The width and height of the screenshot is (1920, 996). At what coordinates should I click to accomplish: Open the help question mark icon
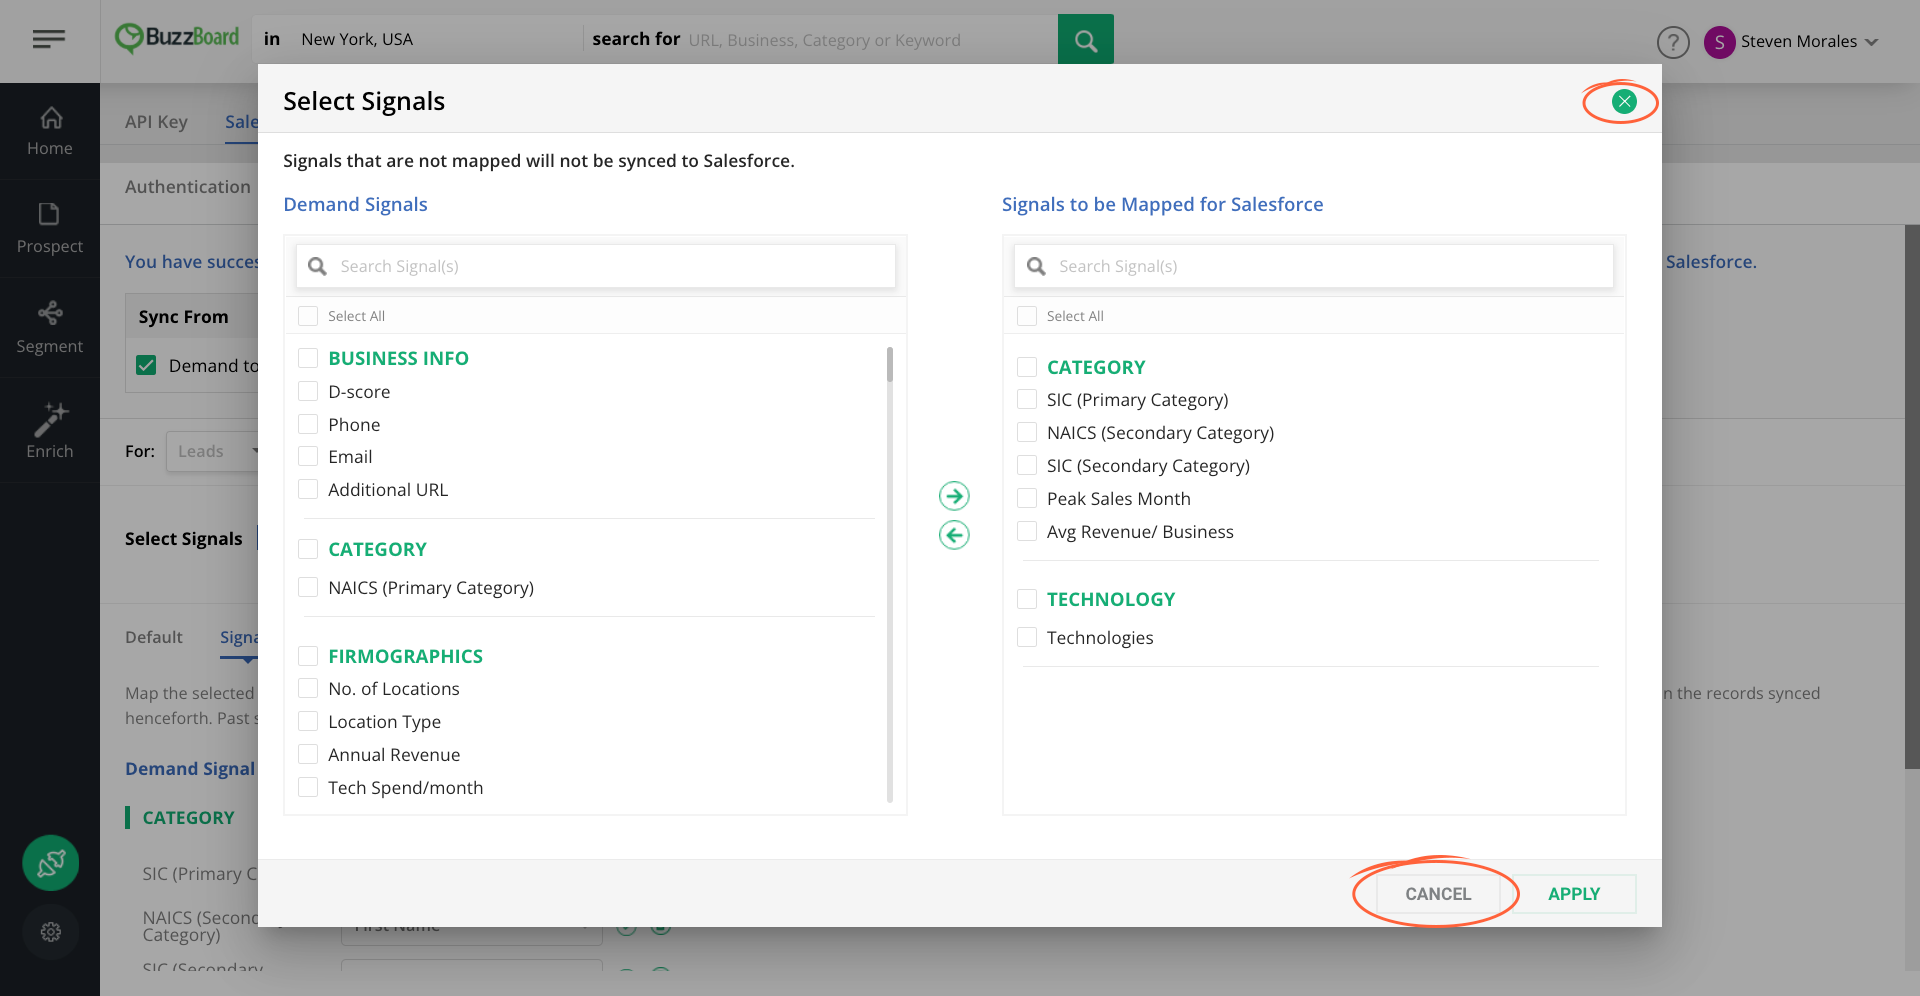pos(1673,42)
